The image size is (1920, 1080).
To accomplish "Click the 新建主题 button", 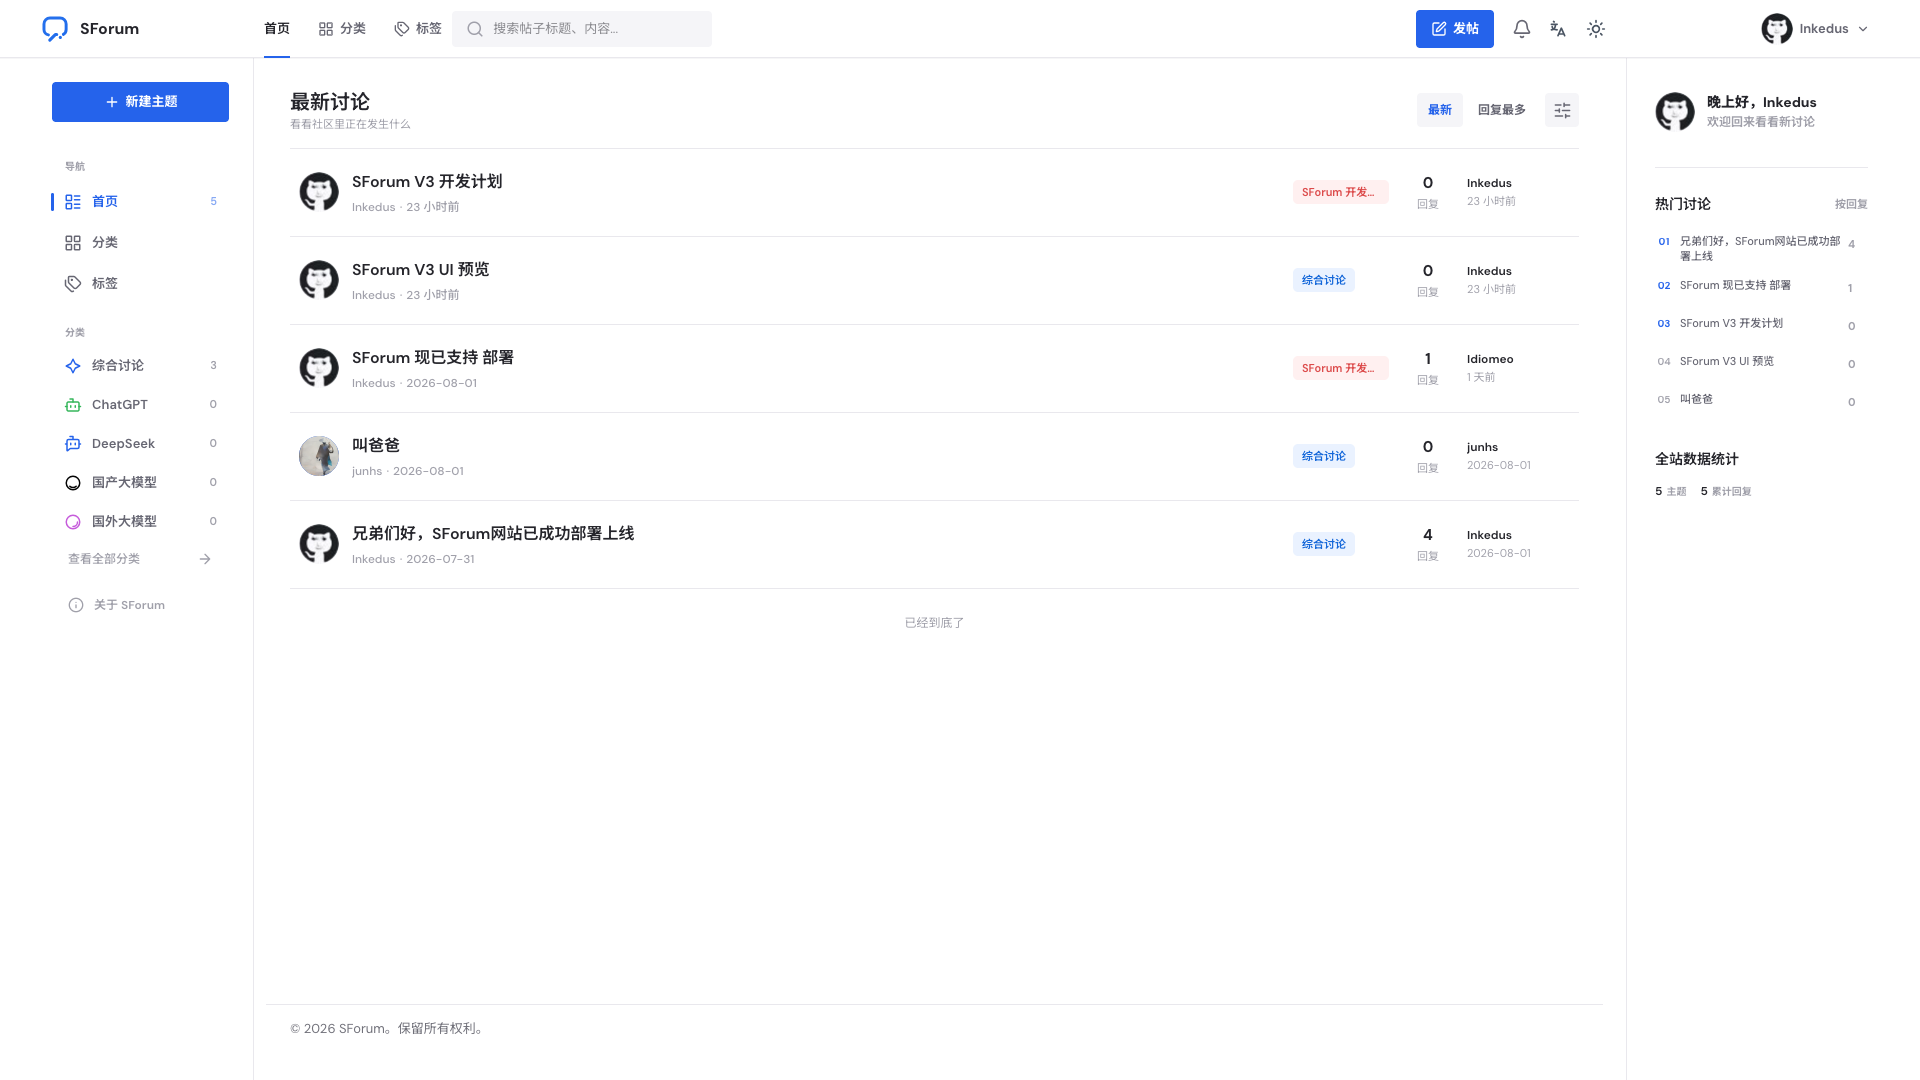I will coord(140,102).
